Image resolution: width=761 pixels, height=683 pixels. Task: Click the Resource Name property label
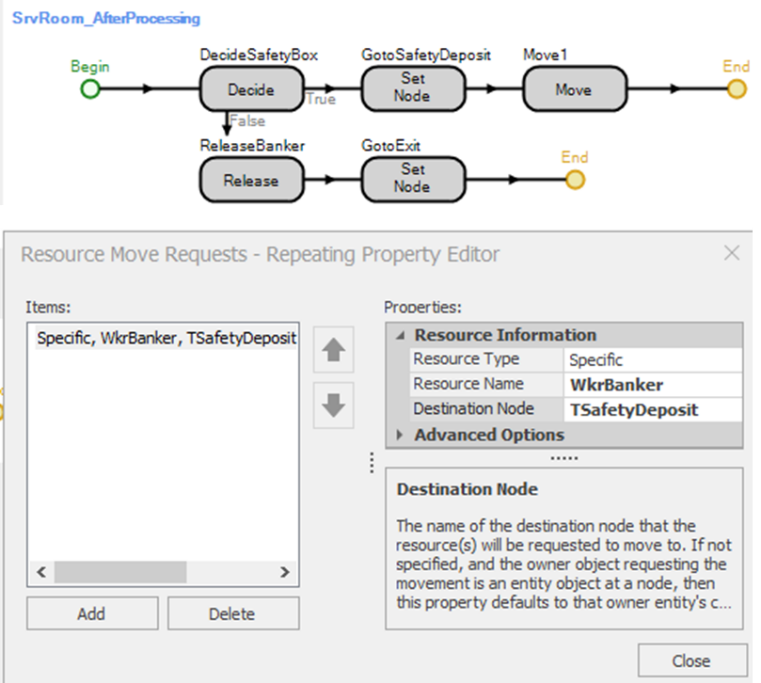point(468,383)
